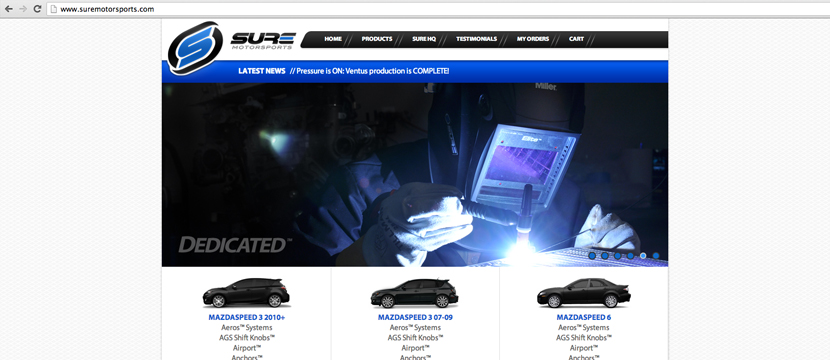The height and width of the screenshot is (360, 830).
Task: Click the SURE Motorsports wordmark
Action: 263,41
